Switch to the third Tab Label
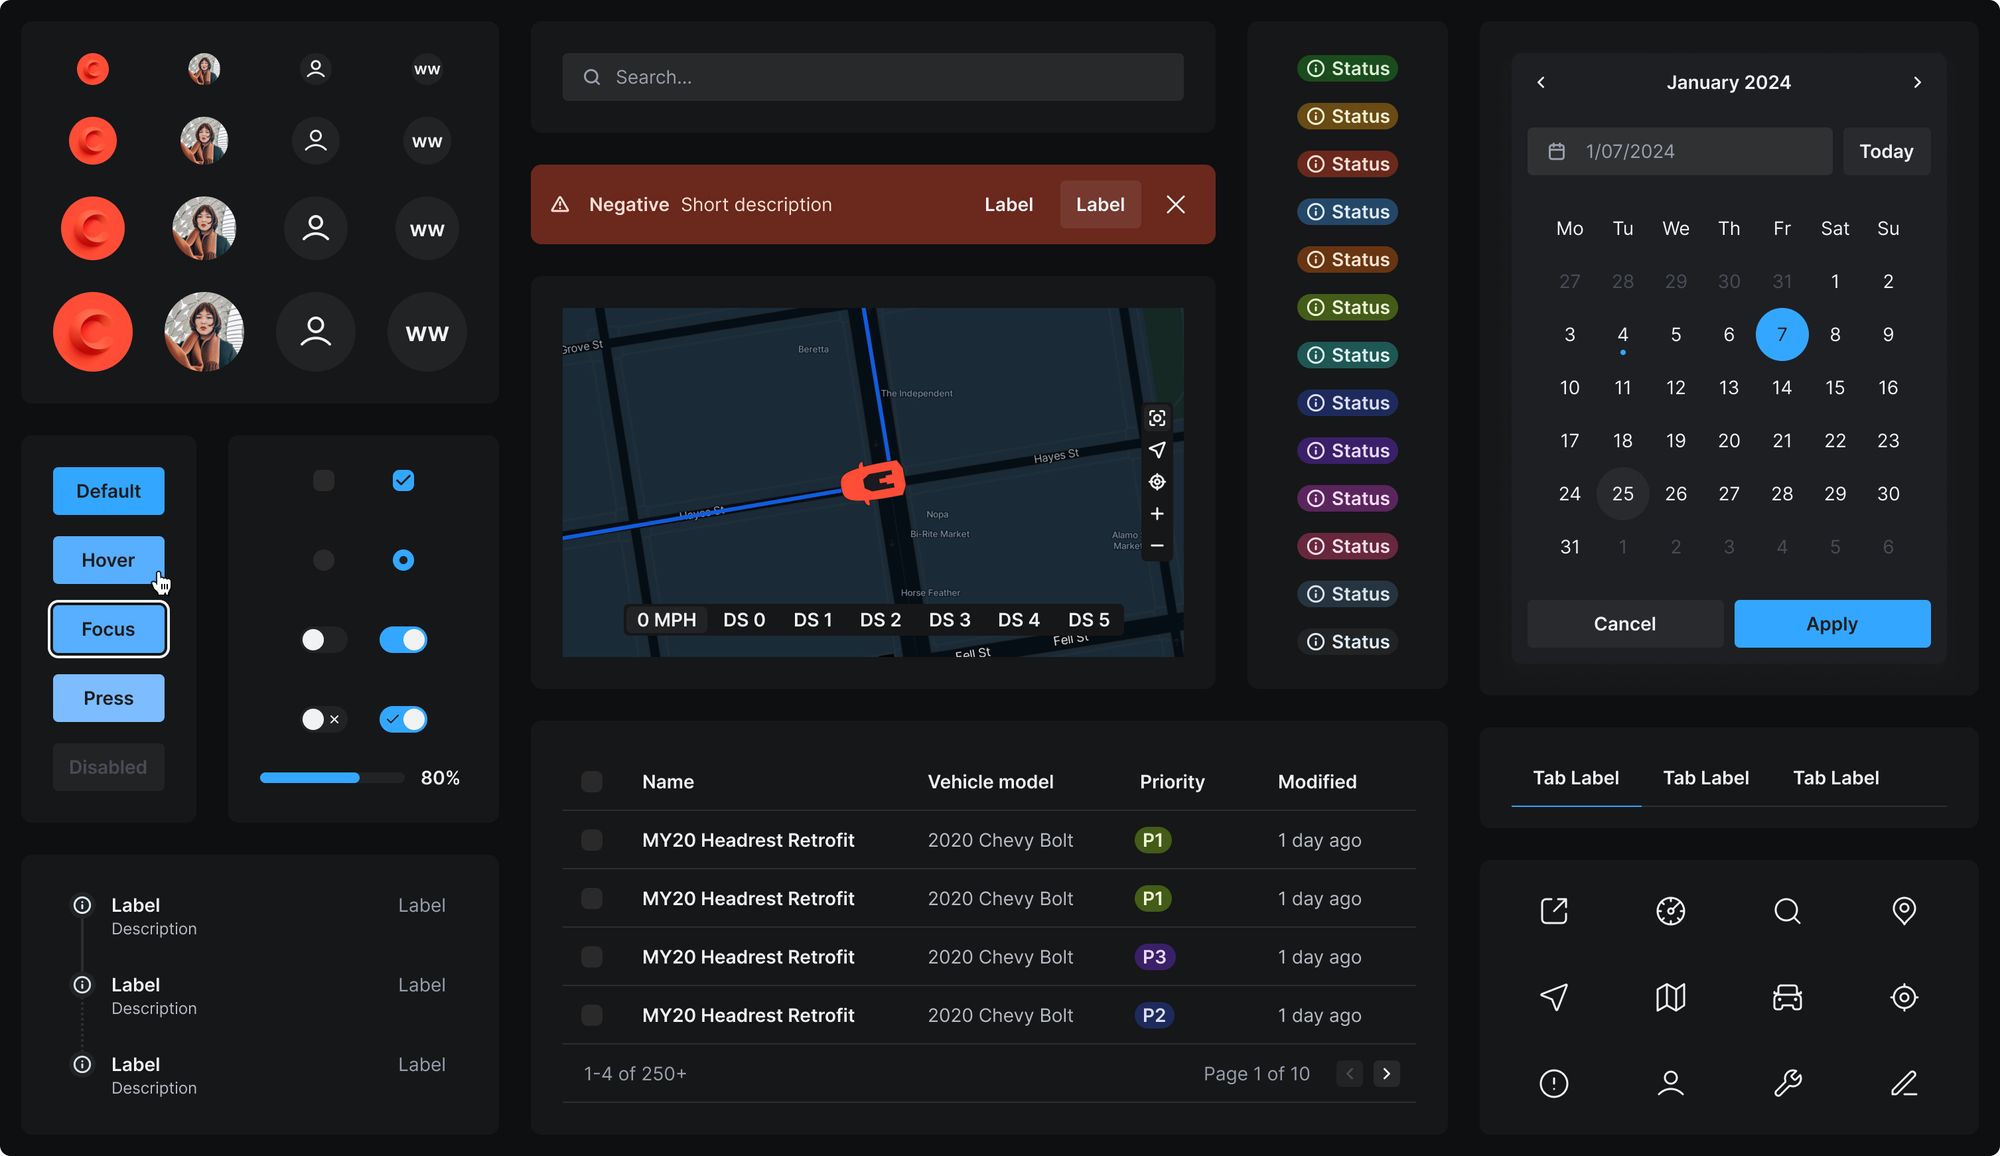Image resolution: width=2000 pixels, height=1156 pixels. click(x=1836, y=778)
